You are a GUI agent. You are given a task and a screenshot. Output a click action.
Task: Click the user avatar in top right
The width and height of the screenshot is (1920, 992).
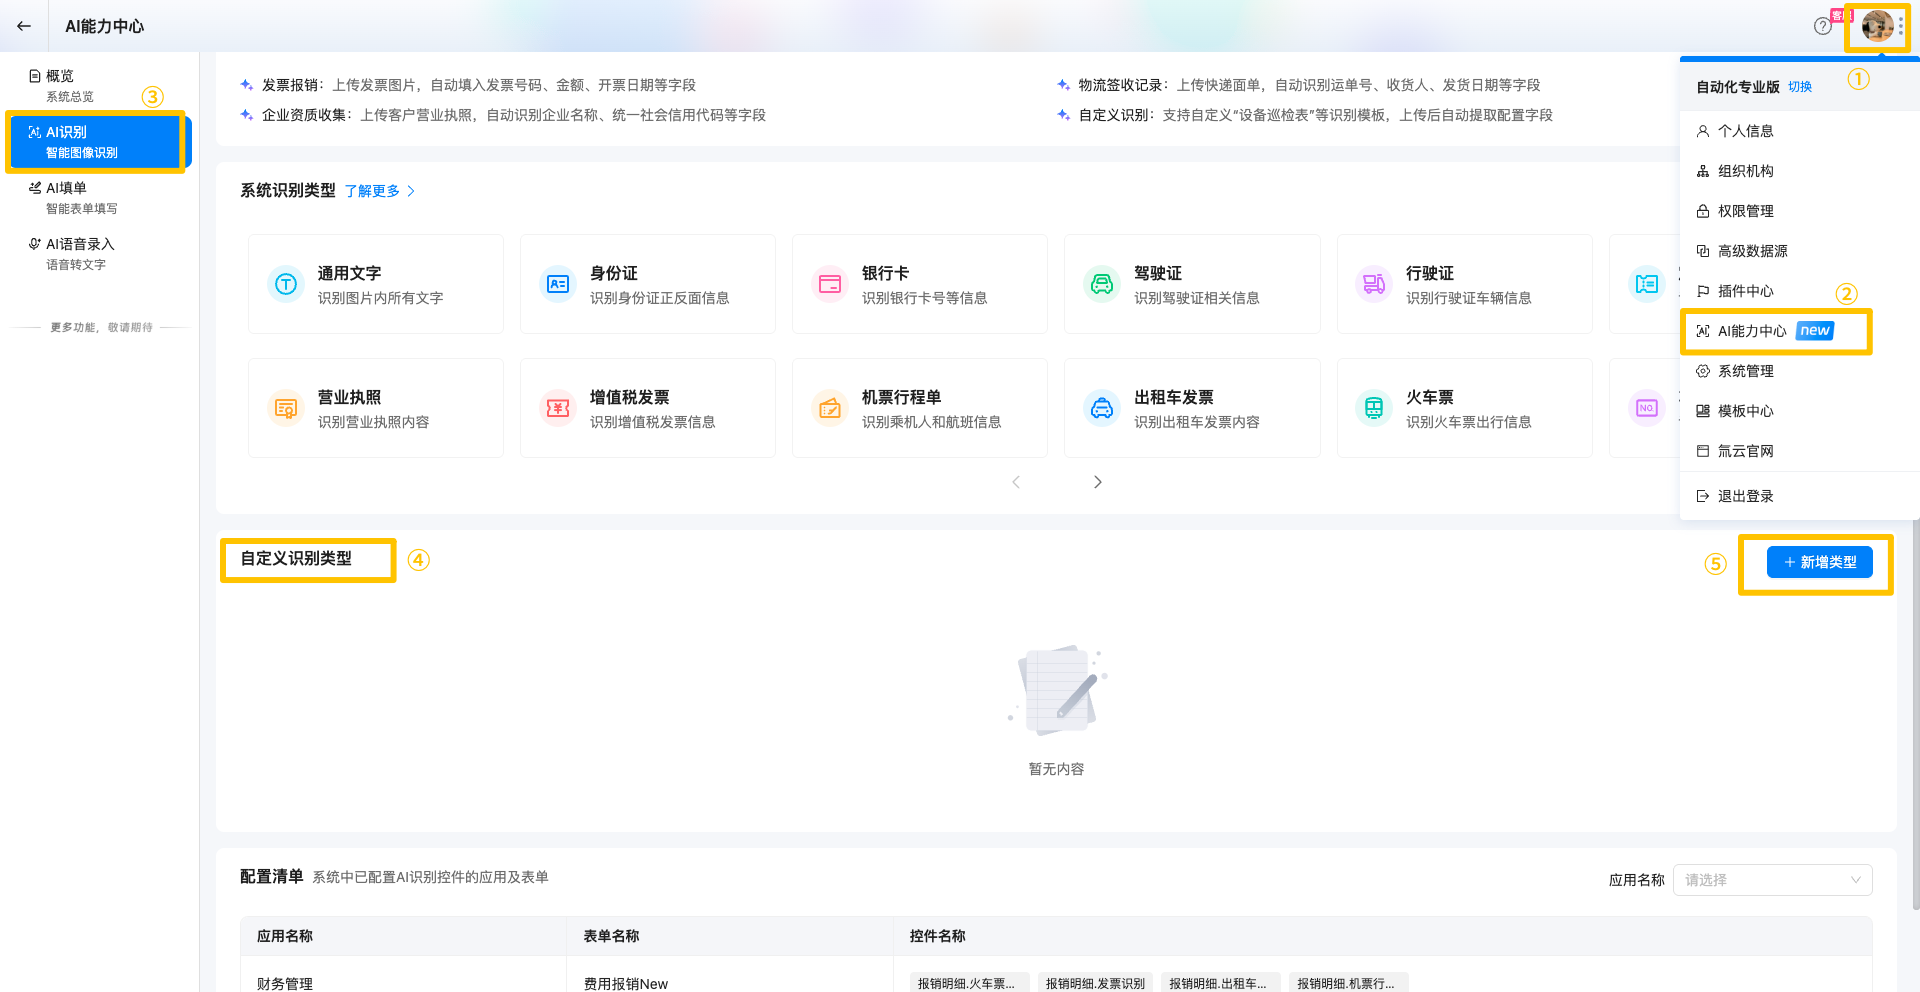click(1876, 26)
